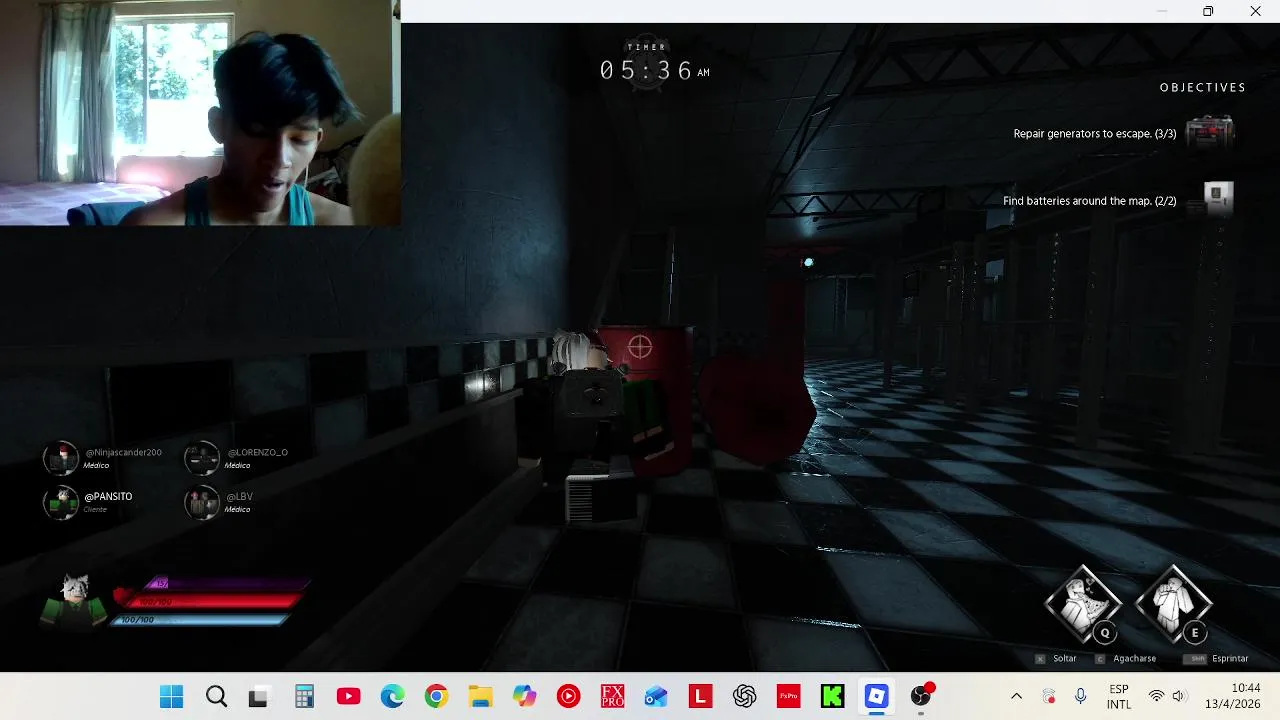Open the green K taskbar app
This screenshot has height=720, width=1280.
coord(832,696)
